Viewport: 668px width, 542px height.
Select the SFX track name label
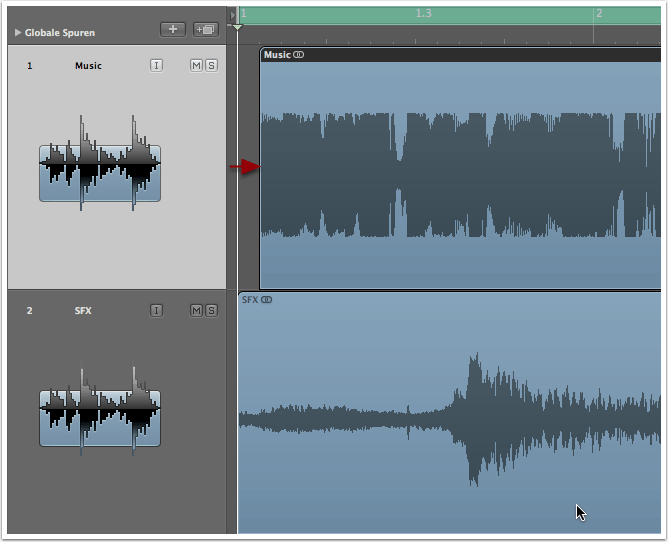point(83,311)
